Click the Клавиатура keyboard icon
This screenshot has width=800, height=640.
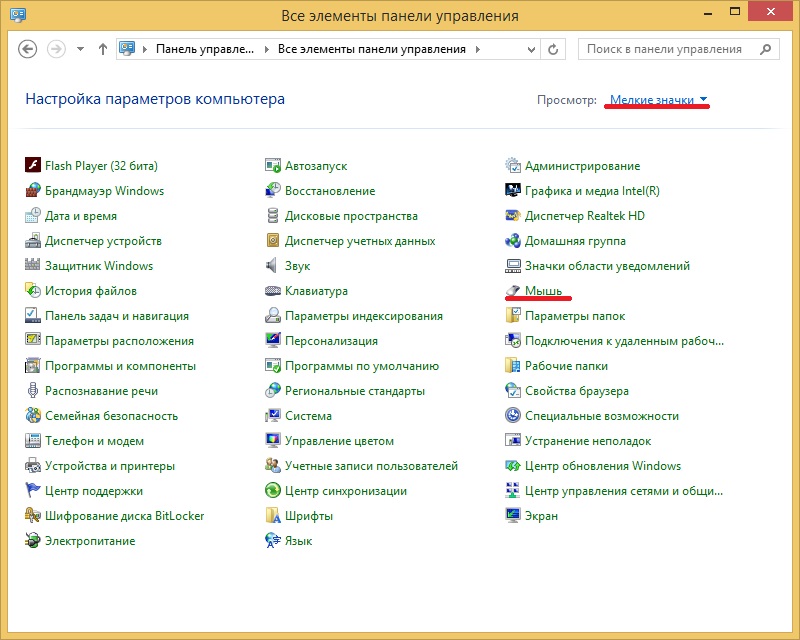tap(273, 290)
